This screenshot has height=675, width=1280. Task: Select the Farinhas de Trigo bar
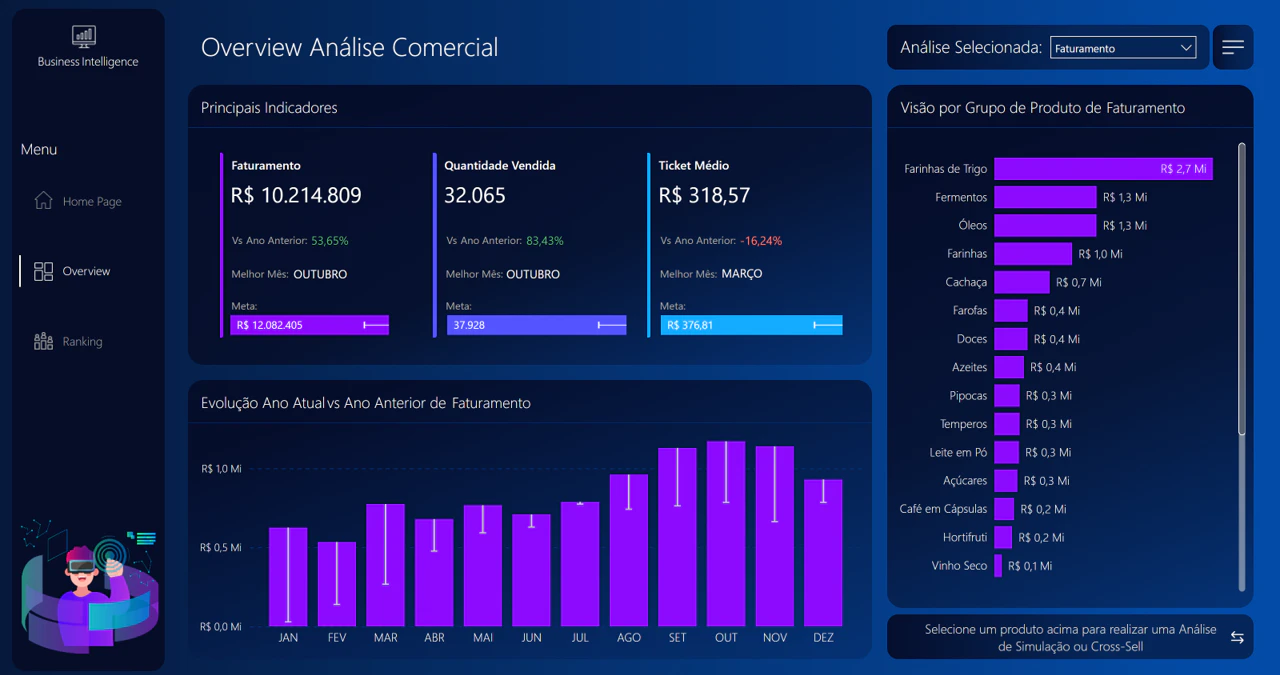(1103, 169)
